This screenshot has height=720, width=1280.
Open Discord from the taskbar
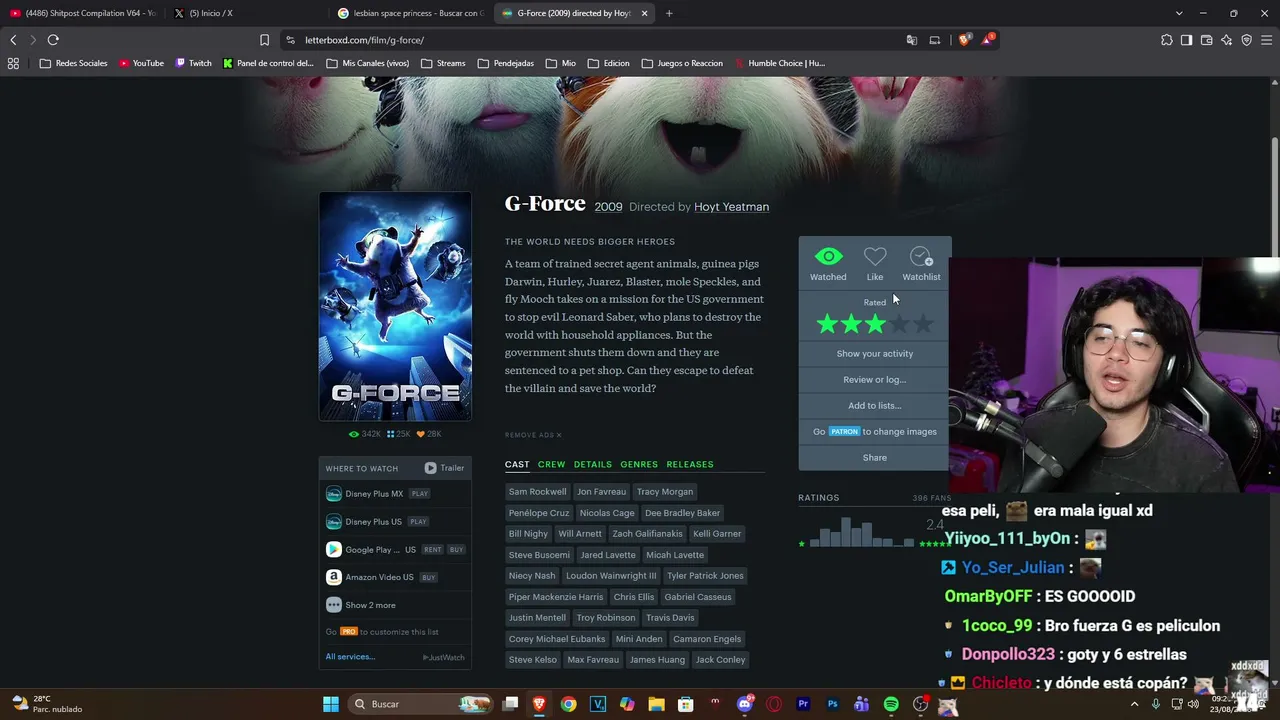tap(744, 704)
